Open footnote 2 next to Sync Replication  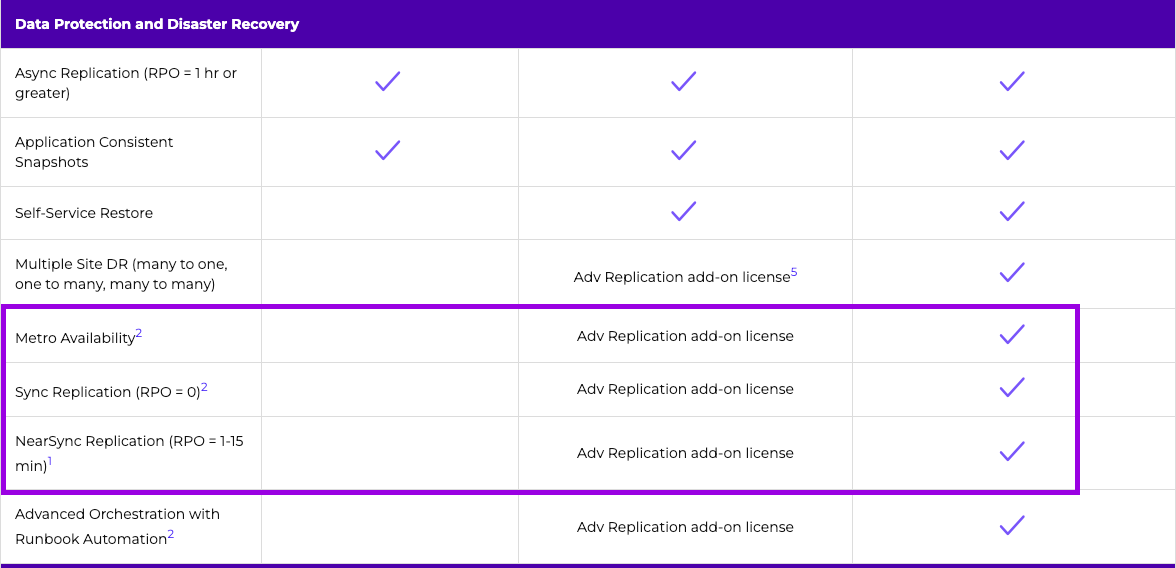point(204,387)
